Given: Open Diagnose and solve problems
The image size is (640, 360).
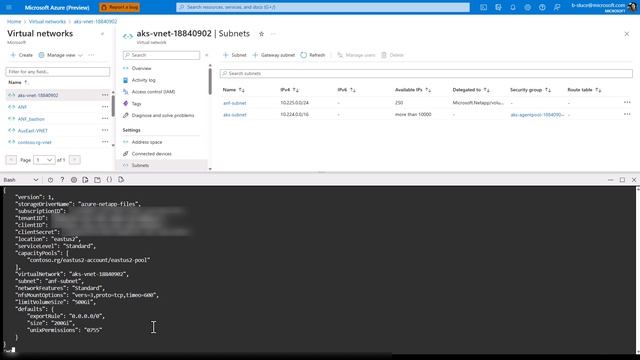Looking at the screenshot, I should coord(163,116).
